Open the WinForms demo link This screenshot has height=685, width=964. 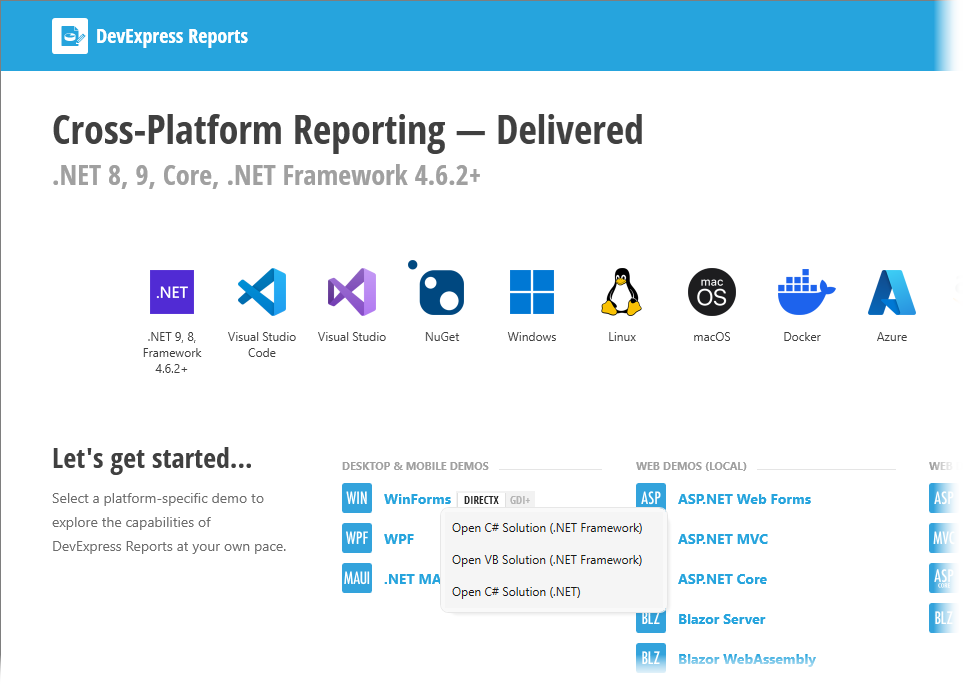[x=417, y=499]
